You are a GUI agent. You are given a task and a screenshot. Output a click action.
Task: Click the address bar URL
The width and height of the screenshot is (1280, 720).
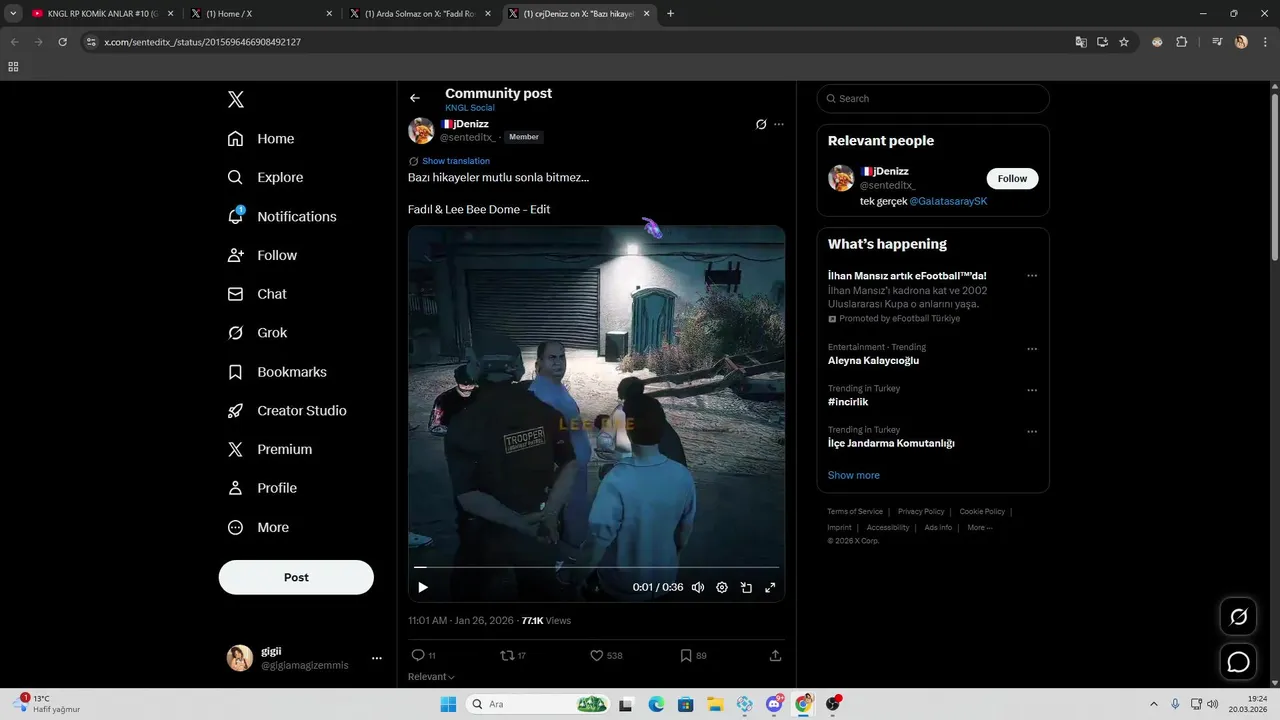click(x=202, y=42)
